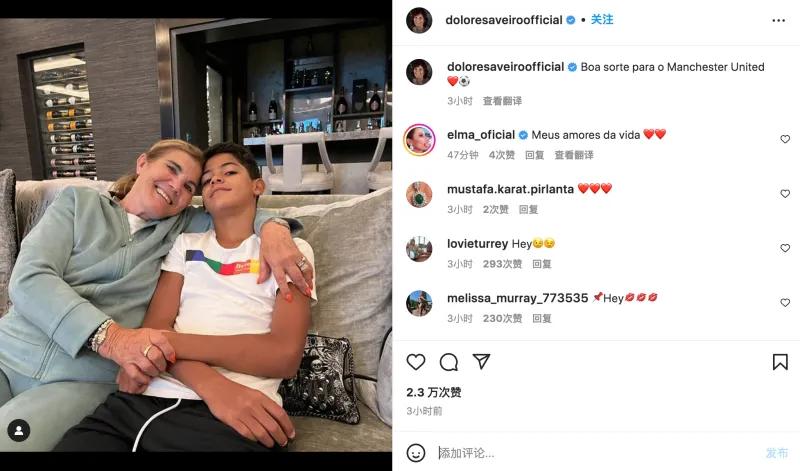Translate the caption with 查看翻译

pos(503,101)
